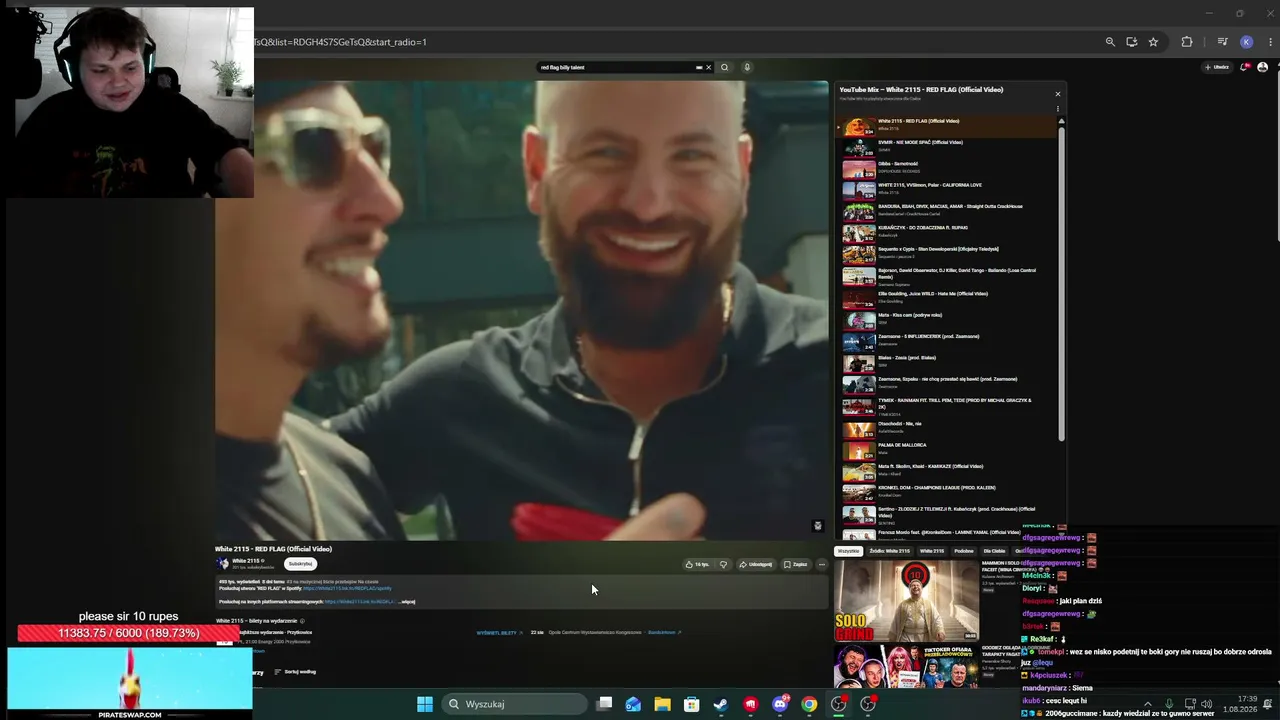Click the YouTube search magnifier button
The height and width of the screenshot is (720, 1280).
click(x=725, y=67)
